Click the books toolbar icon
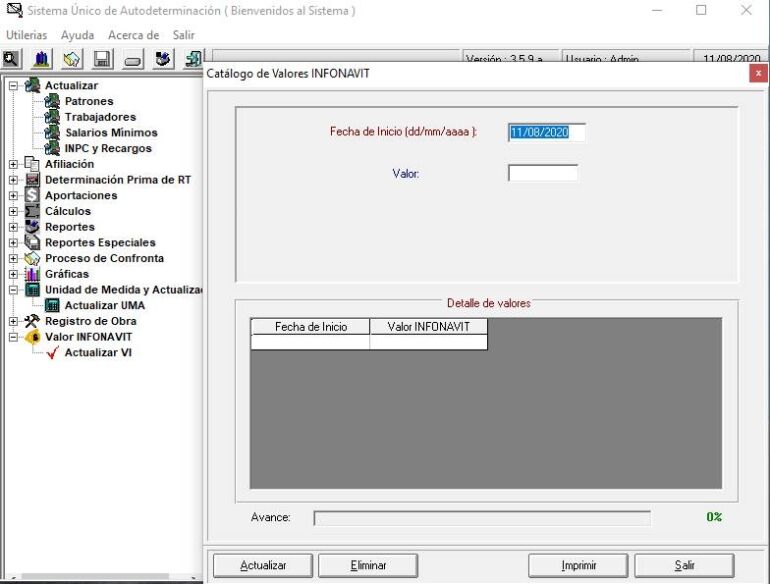The image size is (770, 584). click(x=41, y=59)
